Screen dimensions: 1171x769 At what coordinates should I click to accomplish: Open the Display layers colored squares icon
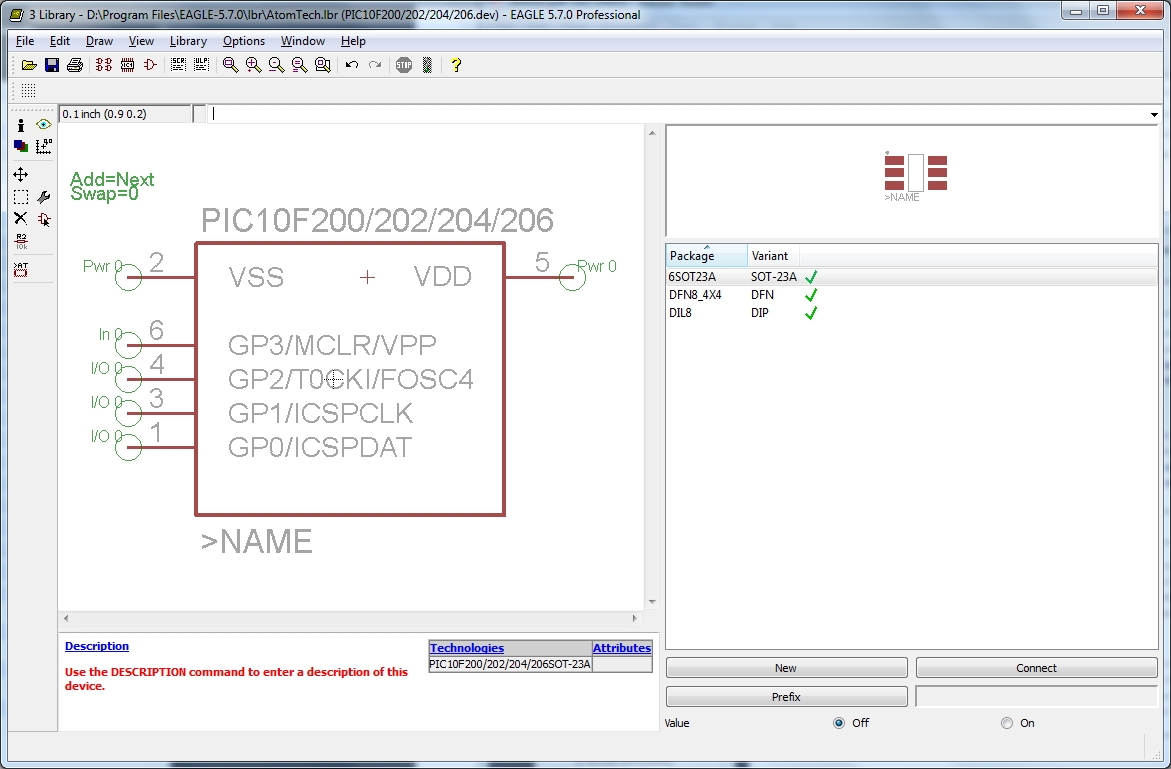click(x=21, y=146)
